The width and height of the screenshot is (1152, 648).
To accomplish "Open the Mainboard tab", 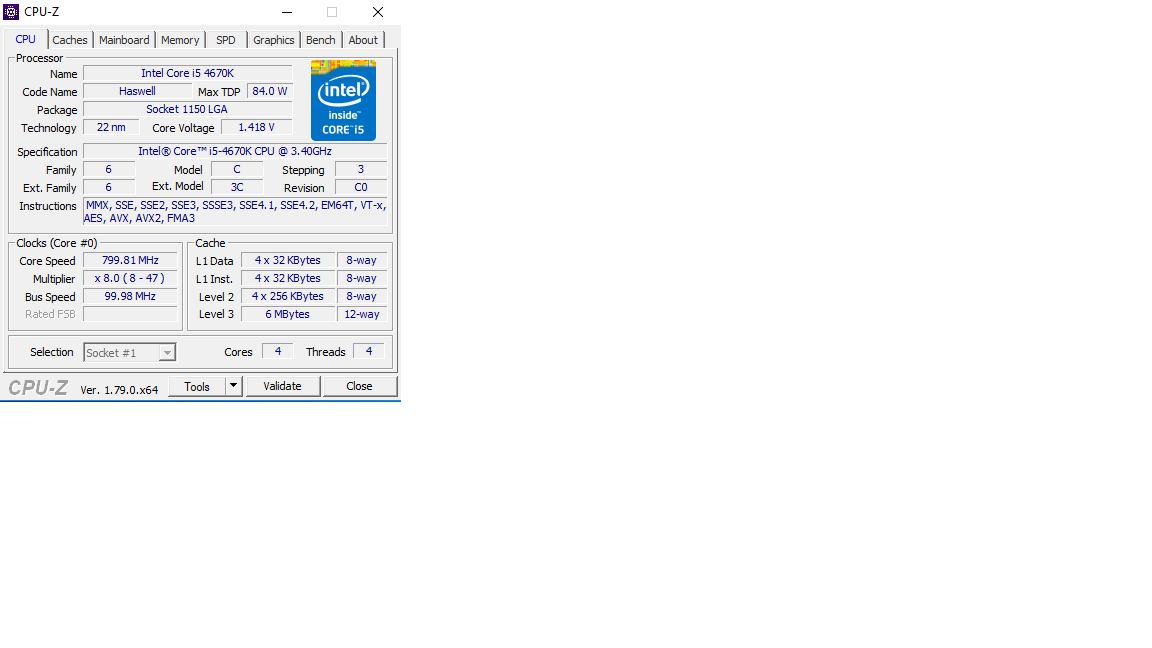I will pos(124,40).
